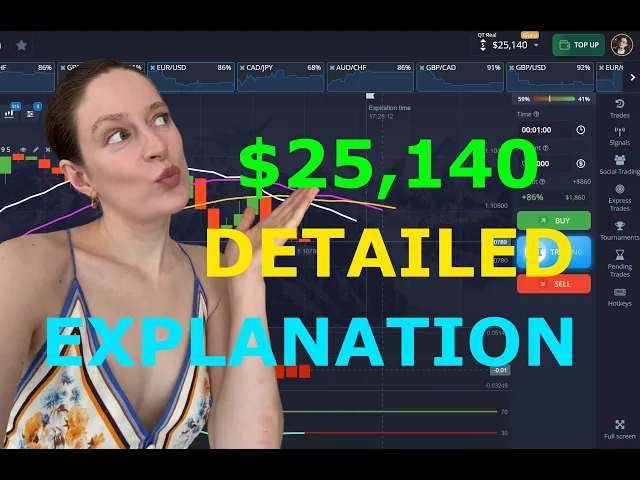
Task: Open the Hotkeys keyboard icon
Action: [620, 292]
